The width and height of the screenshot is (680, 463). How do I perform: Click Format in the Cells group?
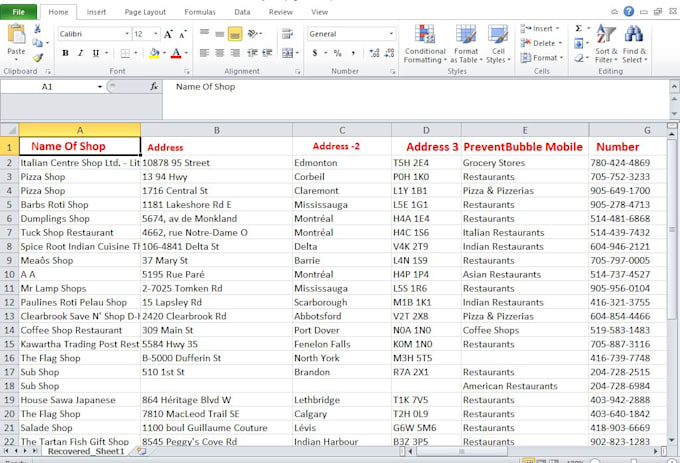click(542, 57)
